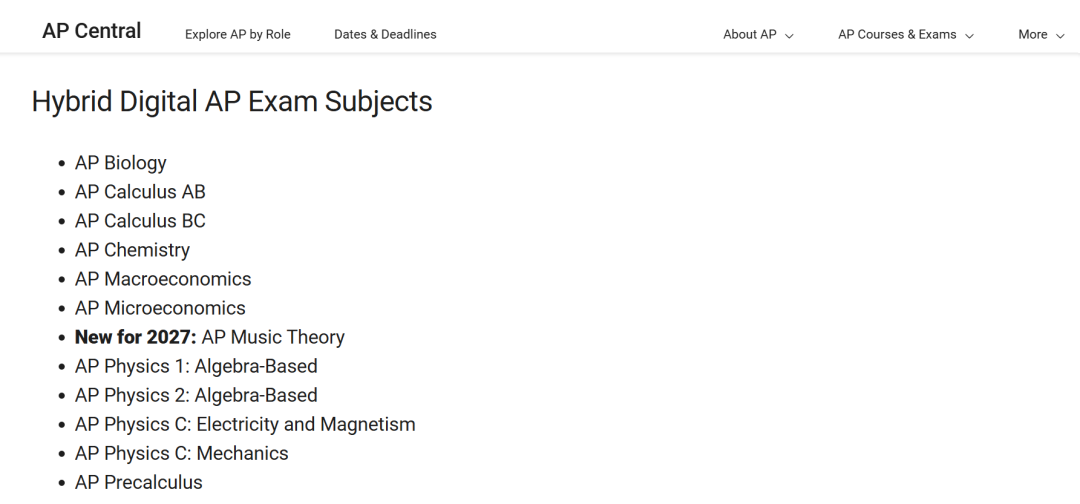Click the chevron next to AP Courses & Exams

coord(969,36)
